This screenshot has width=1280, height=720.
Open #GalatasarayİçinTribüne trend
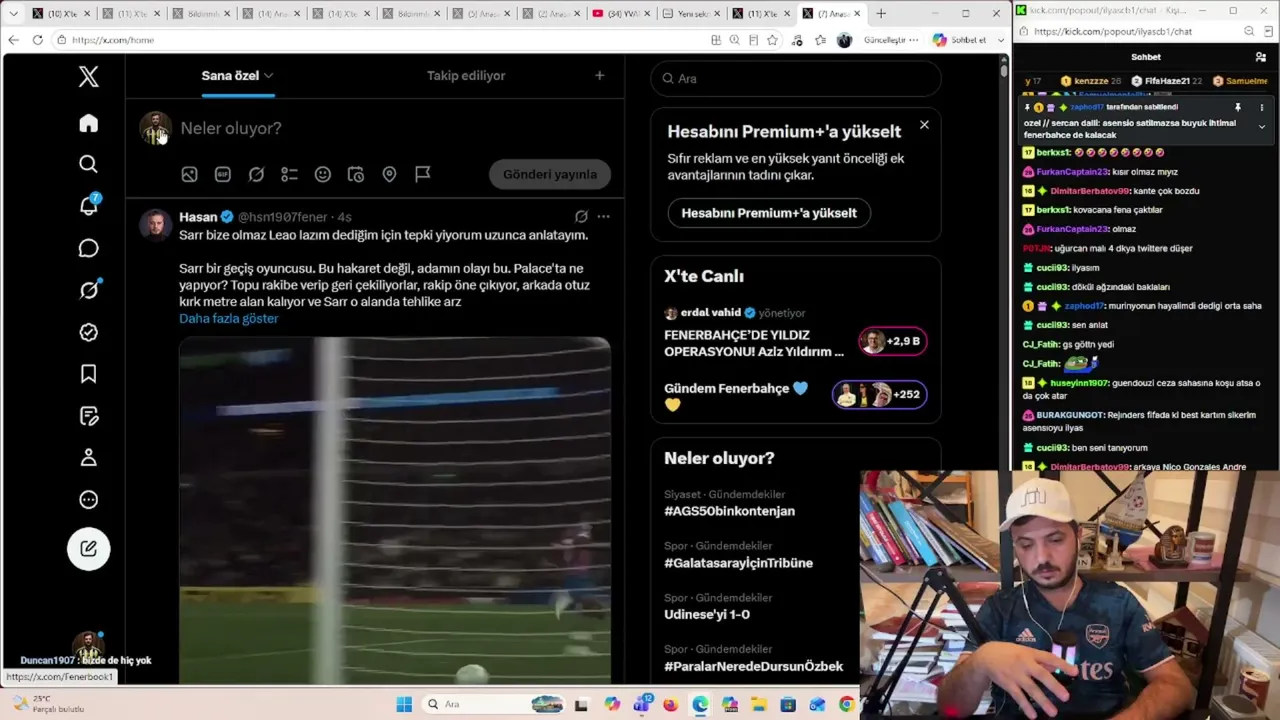pyautogui.click(x=738, y=563)
